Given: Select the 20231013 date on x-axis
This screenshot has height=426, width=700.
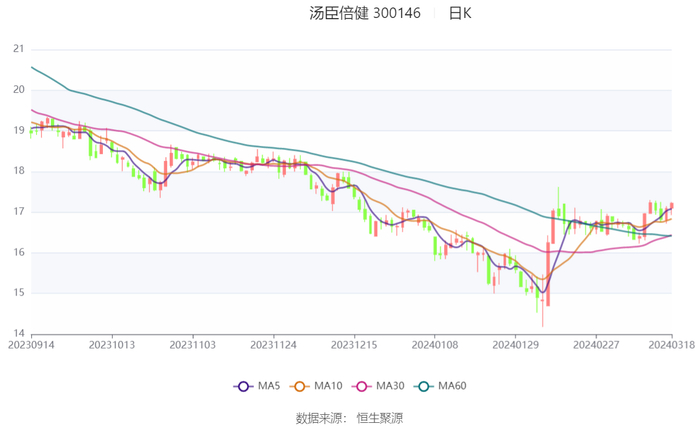Looking at the screenshot, I should point(112,344).
